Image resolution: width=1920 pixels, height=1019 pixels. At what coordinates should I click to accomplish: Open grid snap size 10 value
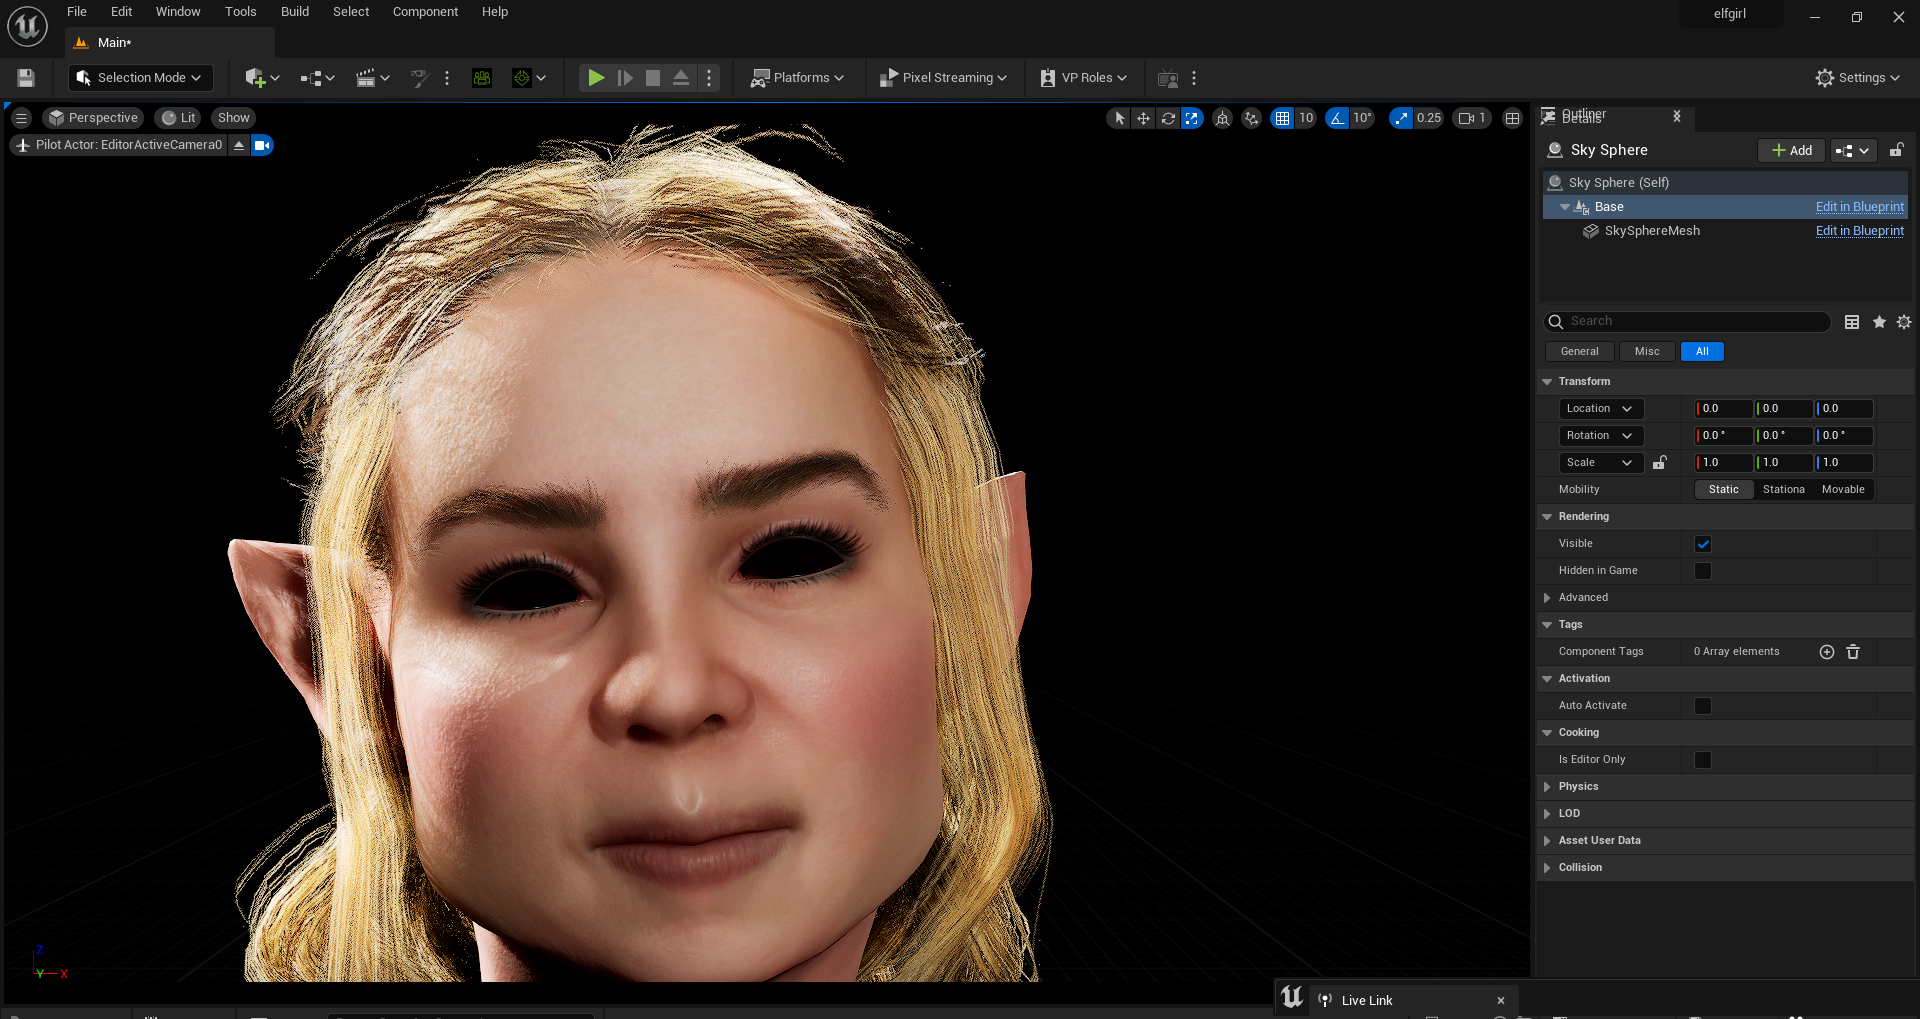(x=1306, y=118)
